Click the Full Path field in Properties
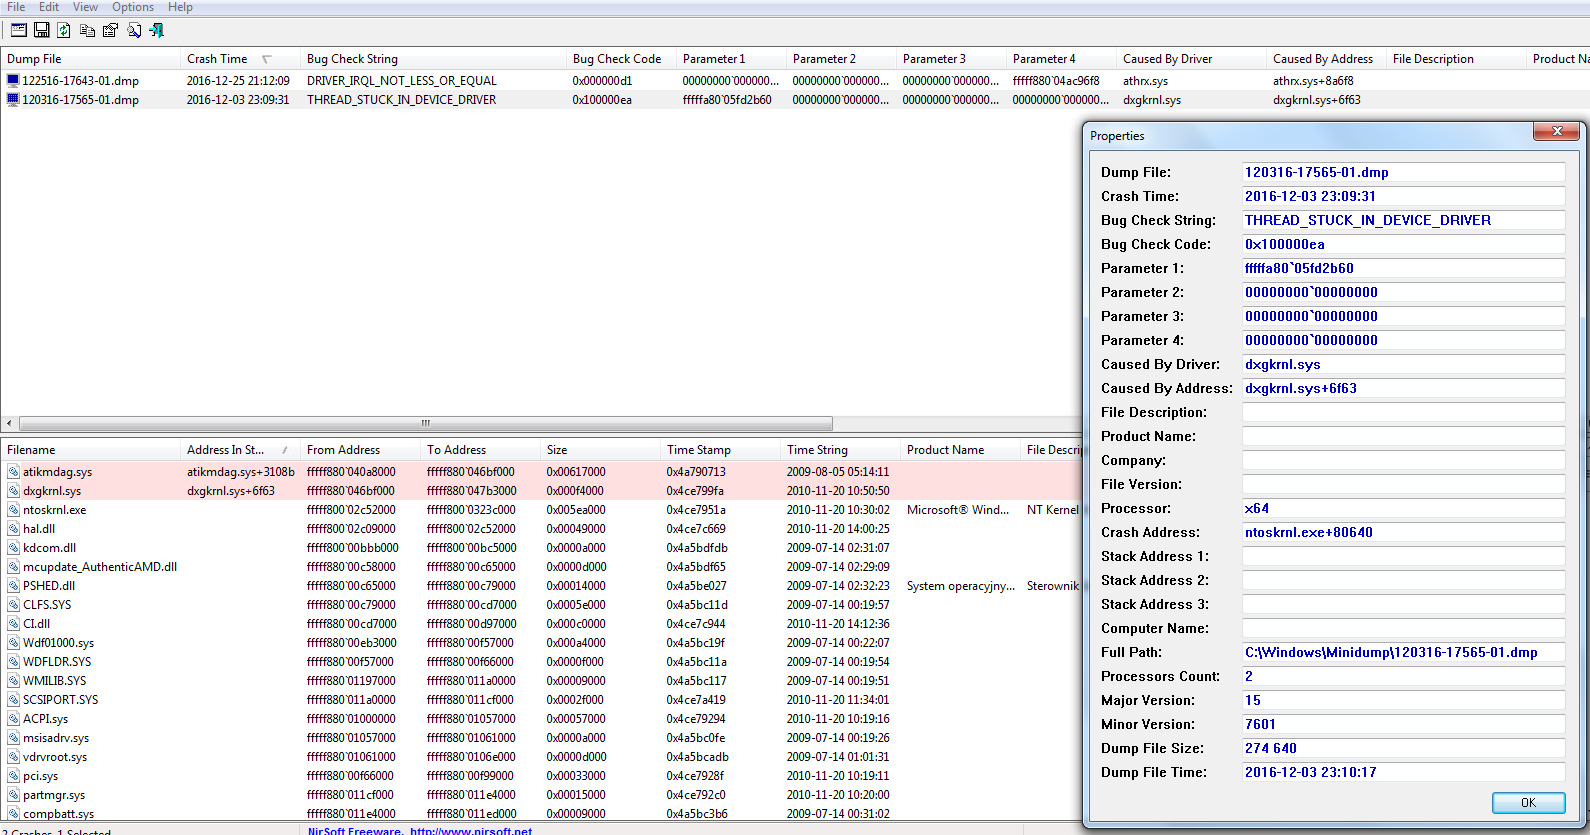Screen dimensions: 1590x835 1403,652
